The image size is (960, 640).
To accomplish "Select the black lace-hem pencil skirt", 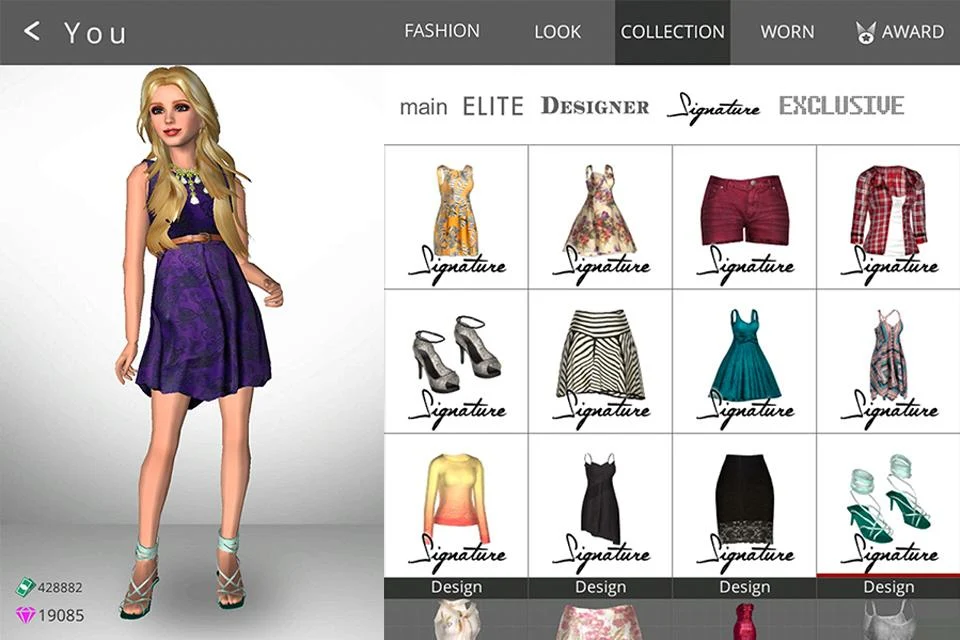I will point(744,505).
